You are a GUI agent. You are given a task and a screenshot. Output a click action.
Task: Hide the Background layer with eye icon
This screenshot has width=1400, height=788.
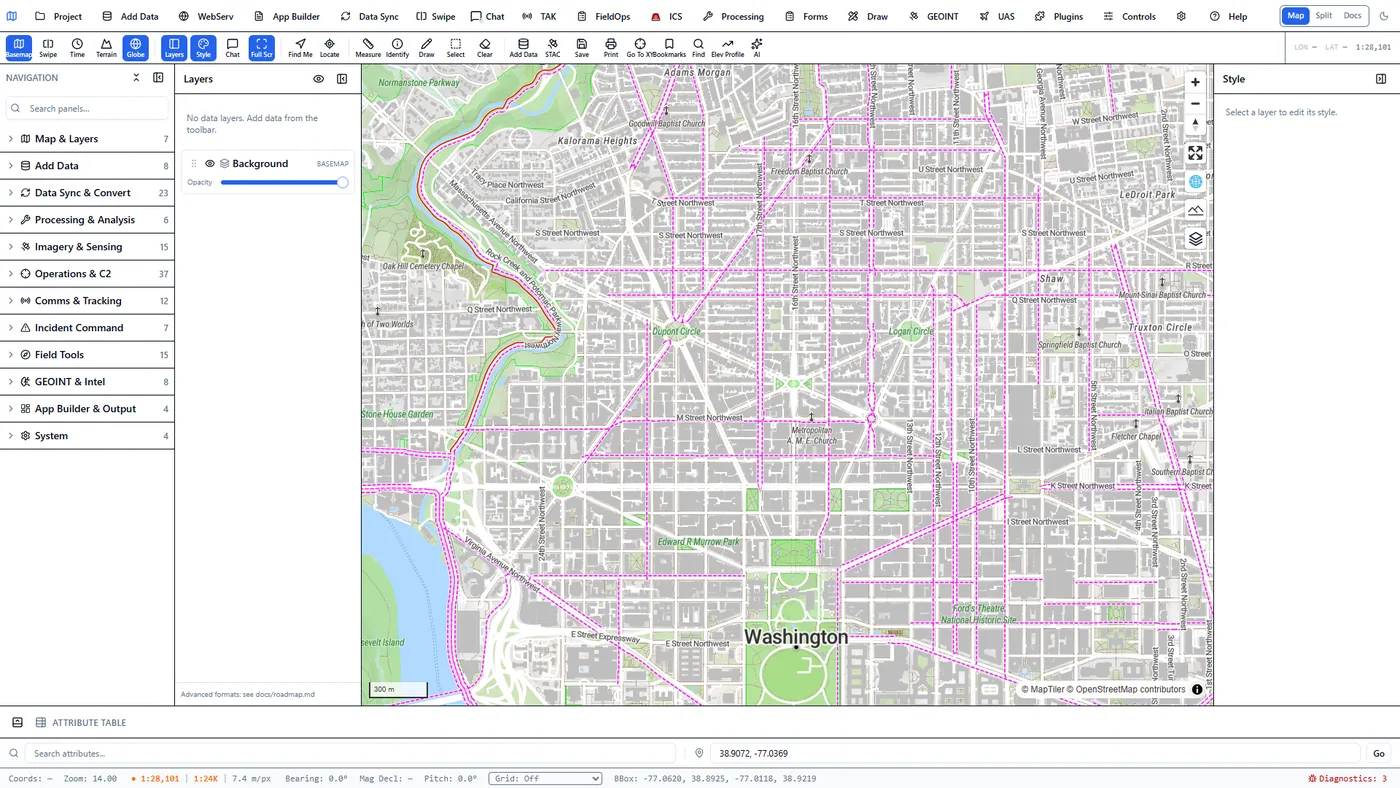210,164
